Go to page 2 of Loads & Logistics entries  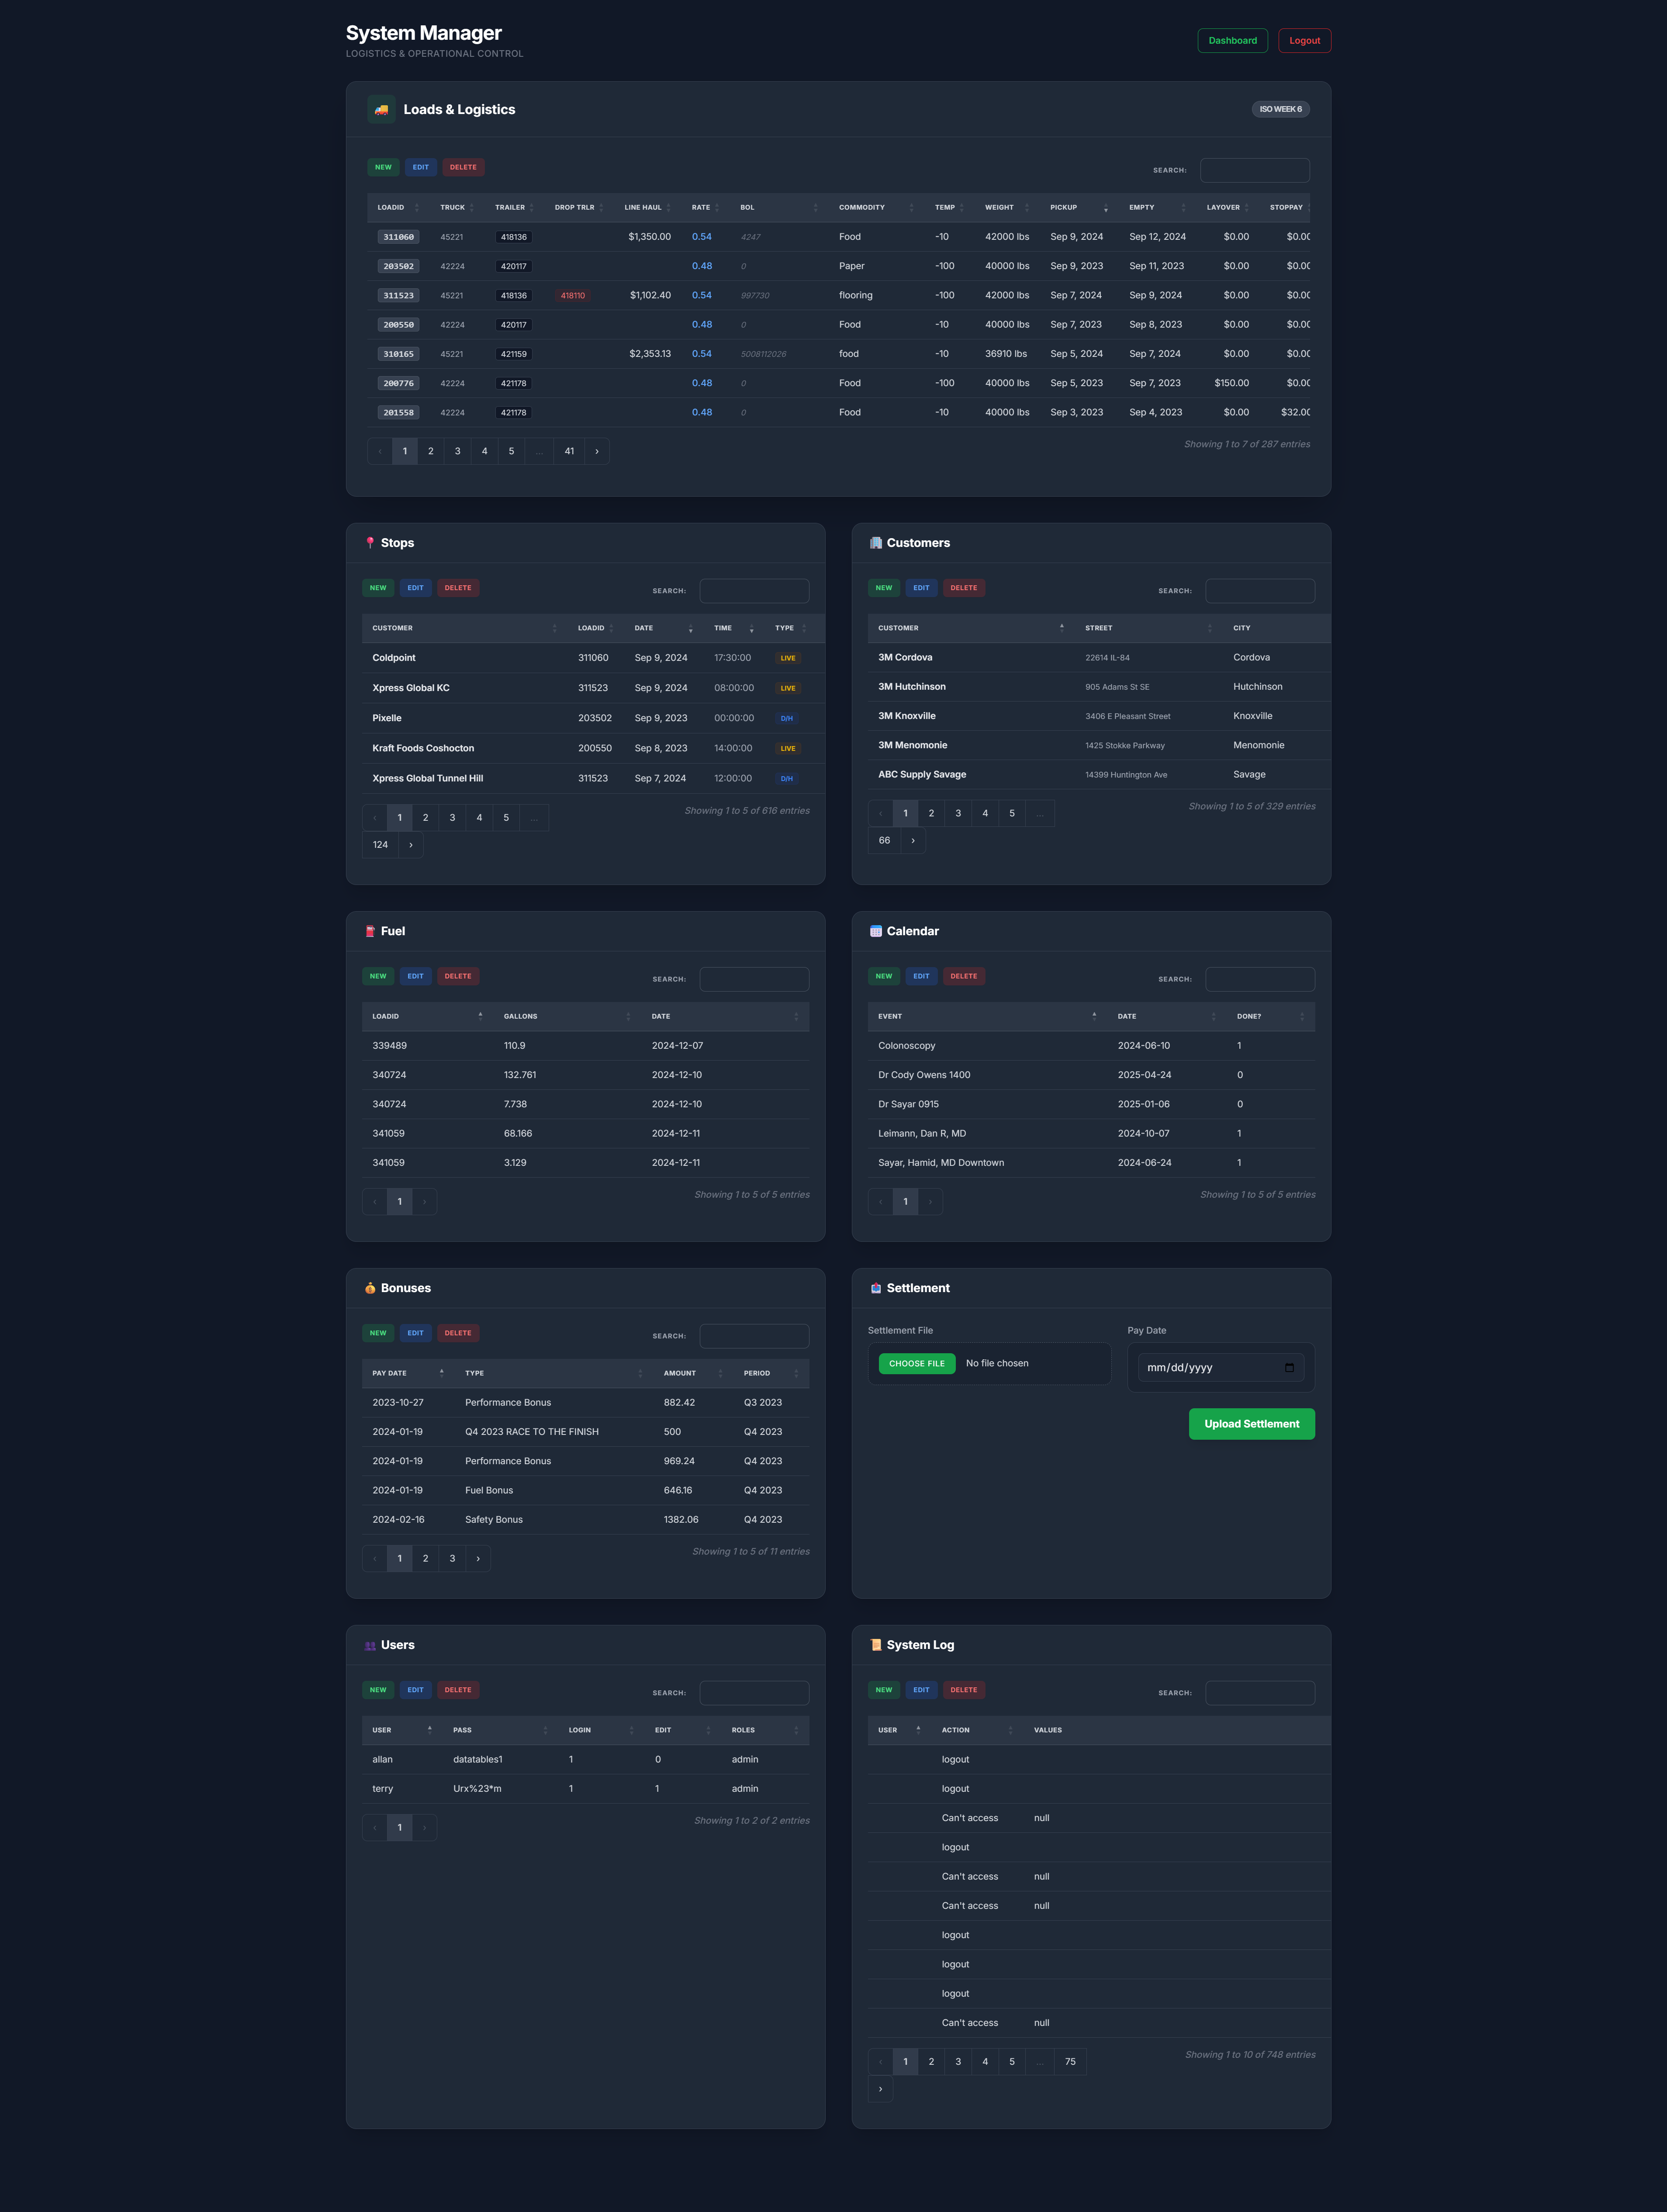click(x=431, y=451)
